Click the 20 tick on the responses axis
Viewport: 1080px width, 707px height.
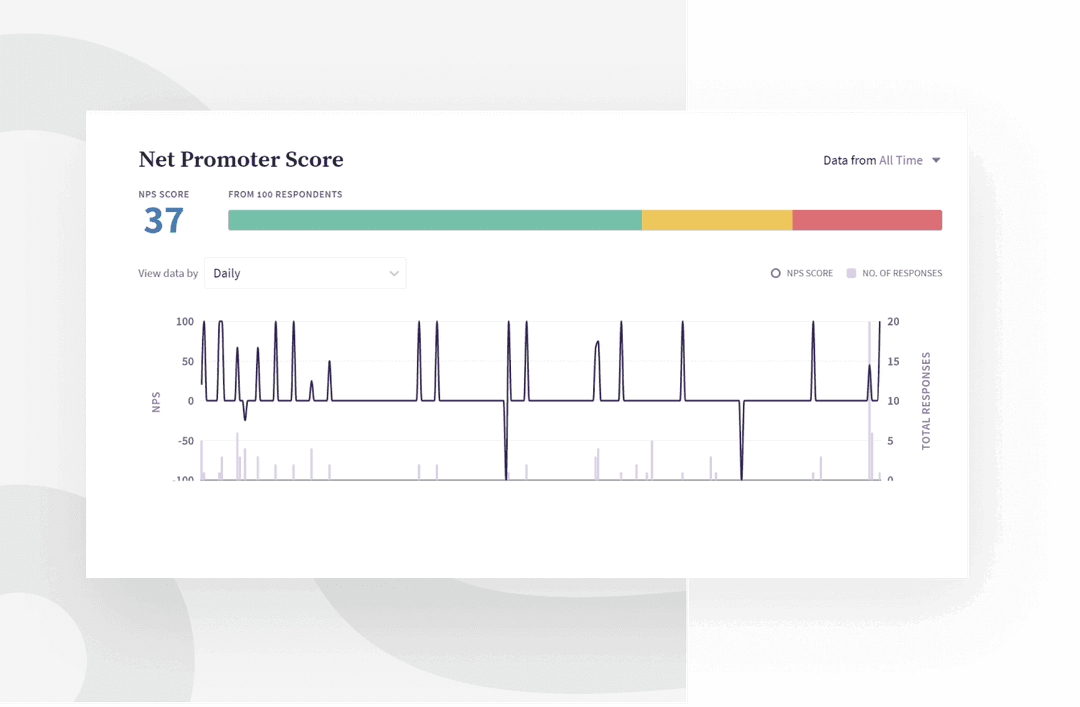coord(893,322)
